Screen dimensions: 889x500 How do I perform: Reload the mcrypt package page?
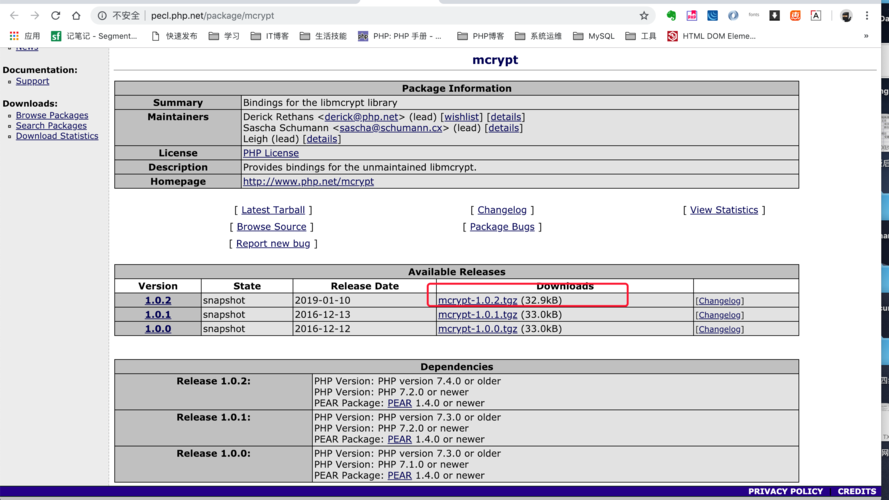pos(55,16)
